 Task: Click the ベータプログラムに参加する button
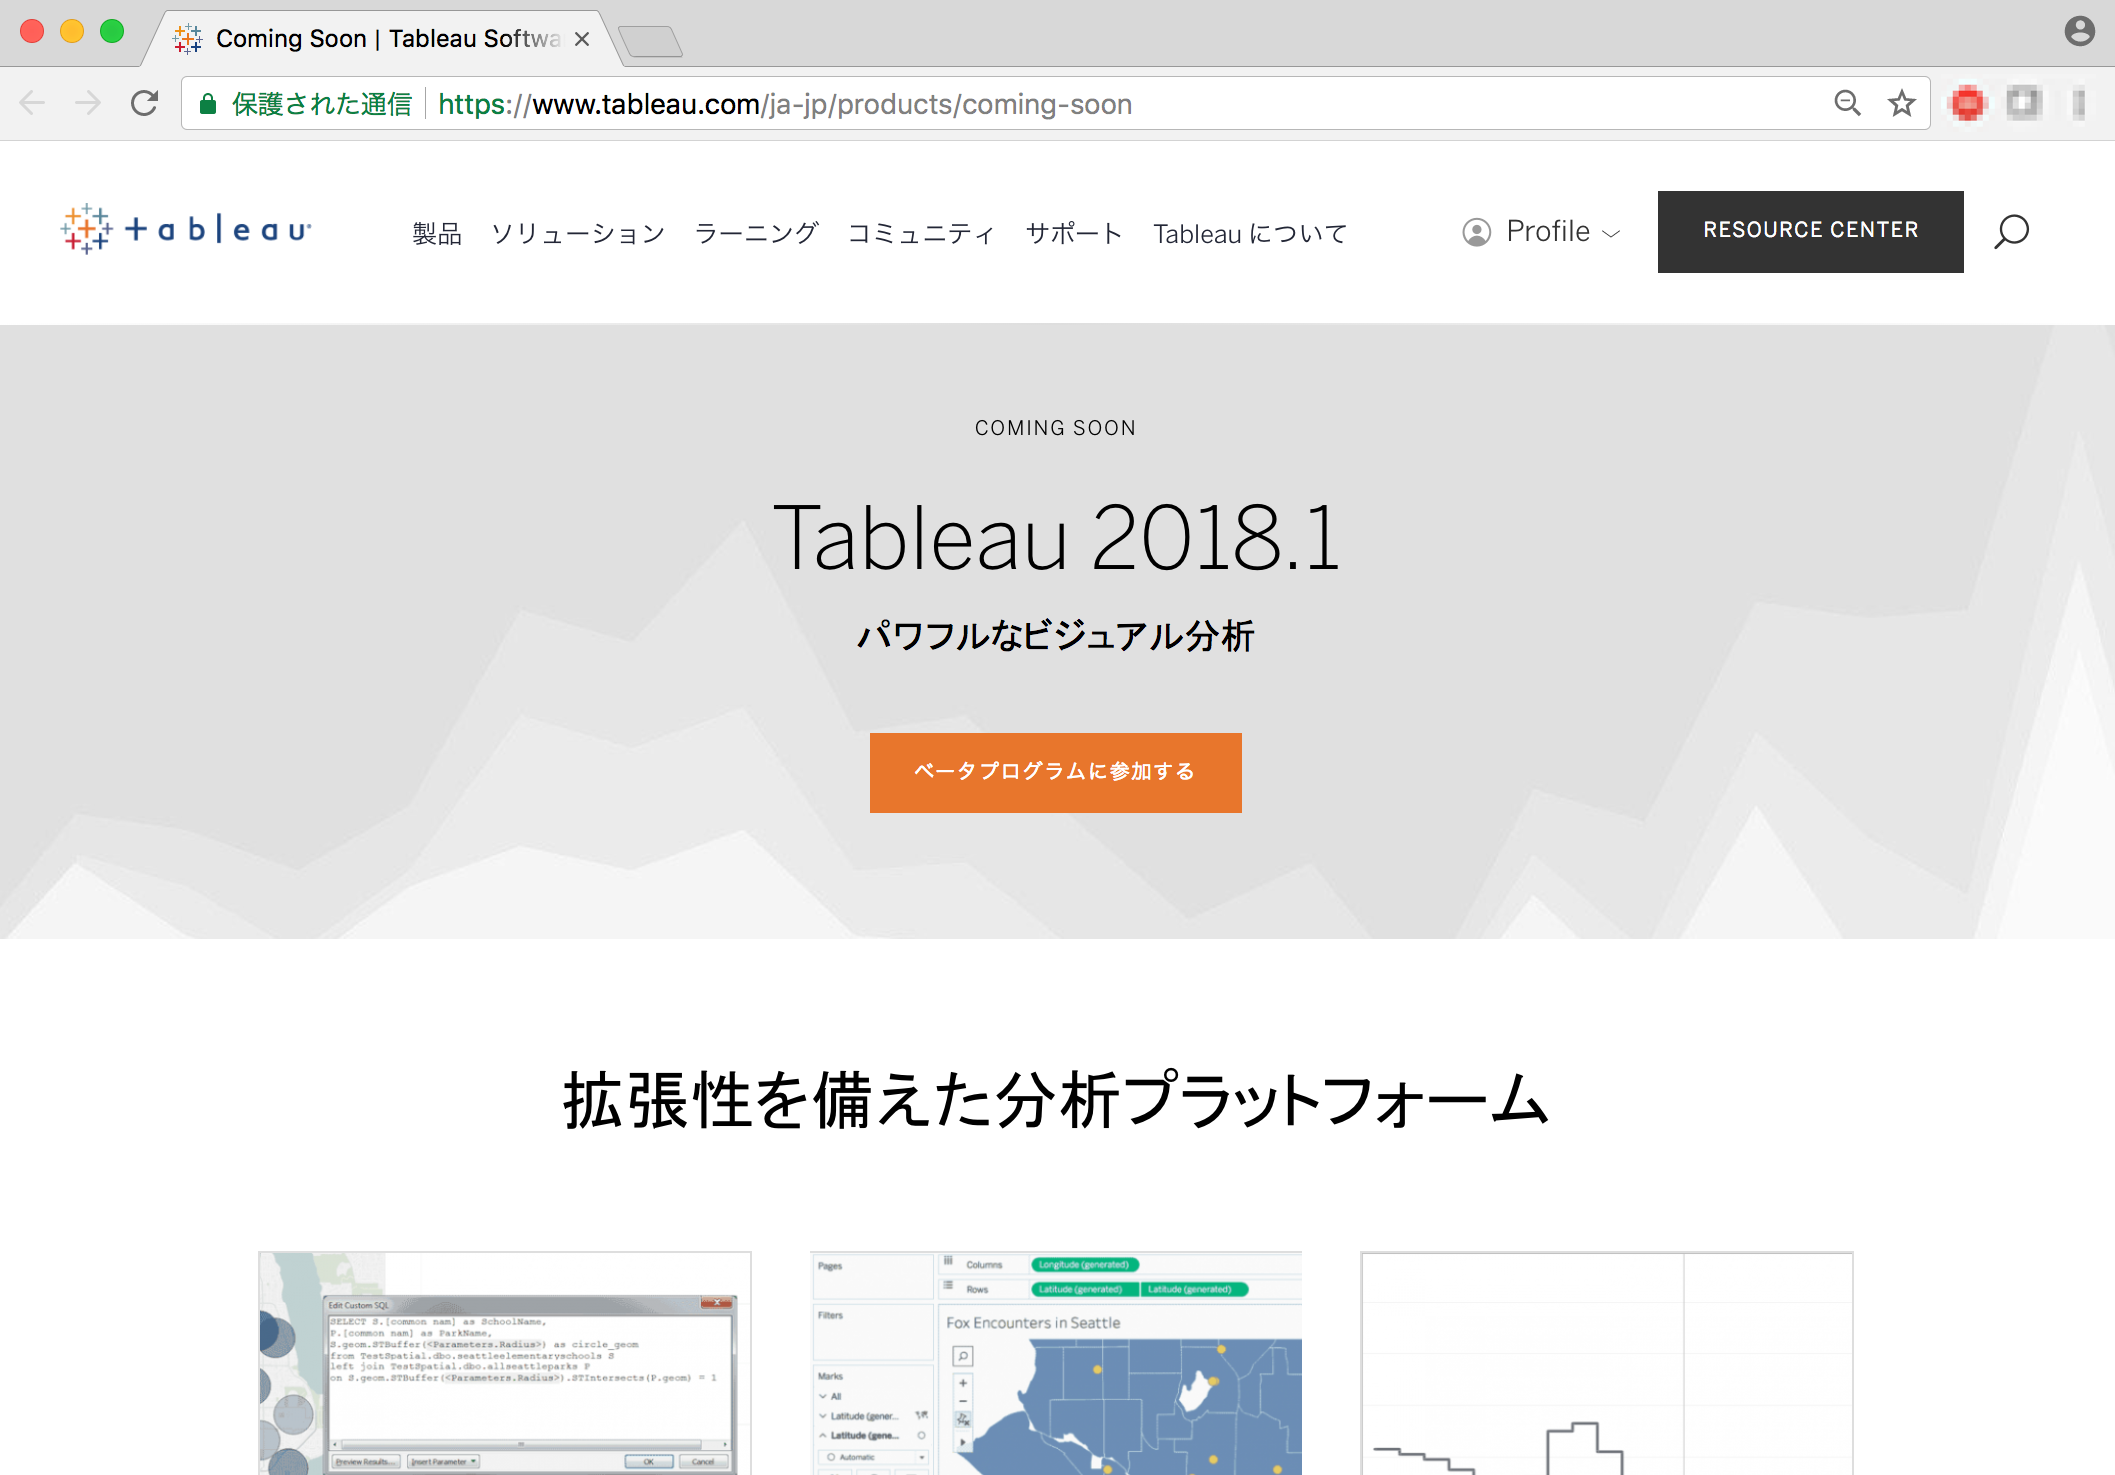tap(1058, 773)
